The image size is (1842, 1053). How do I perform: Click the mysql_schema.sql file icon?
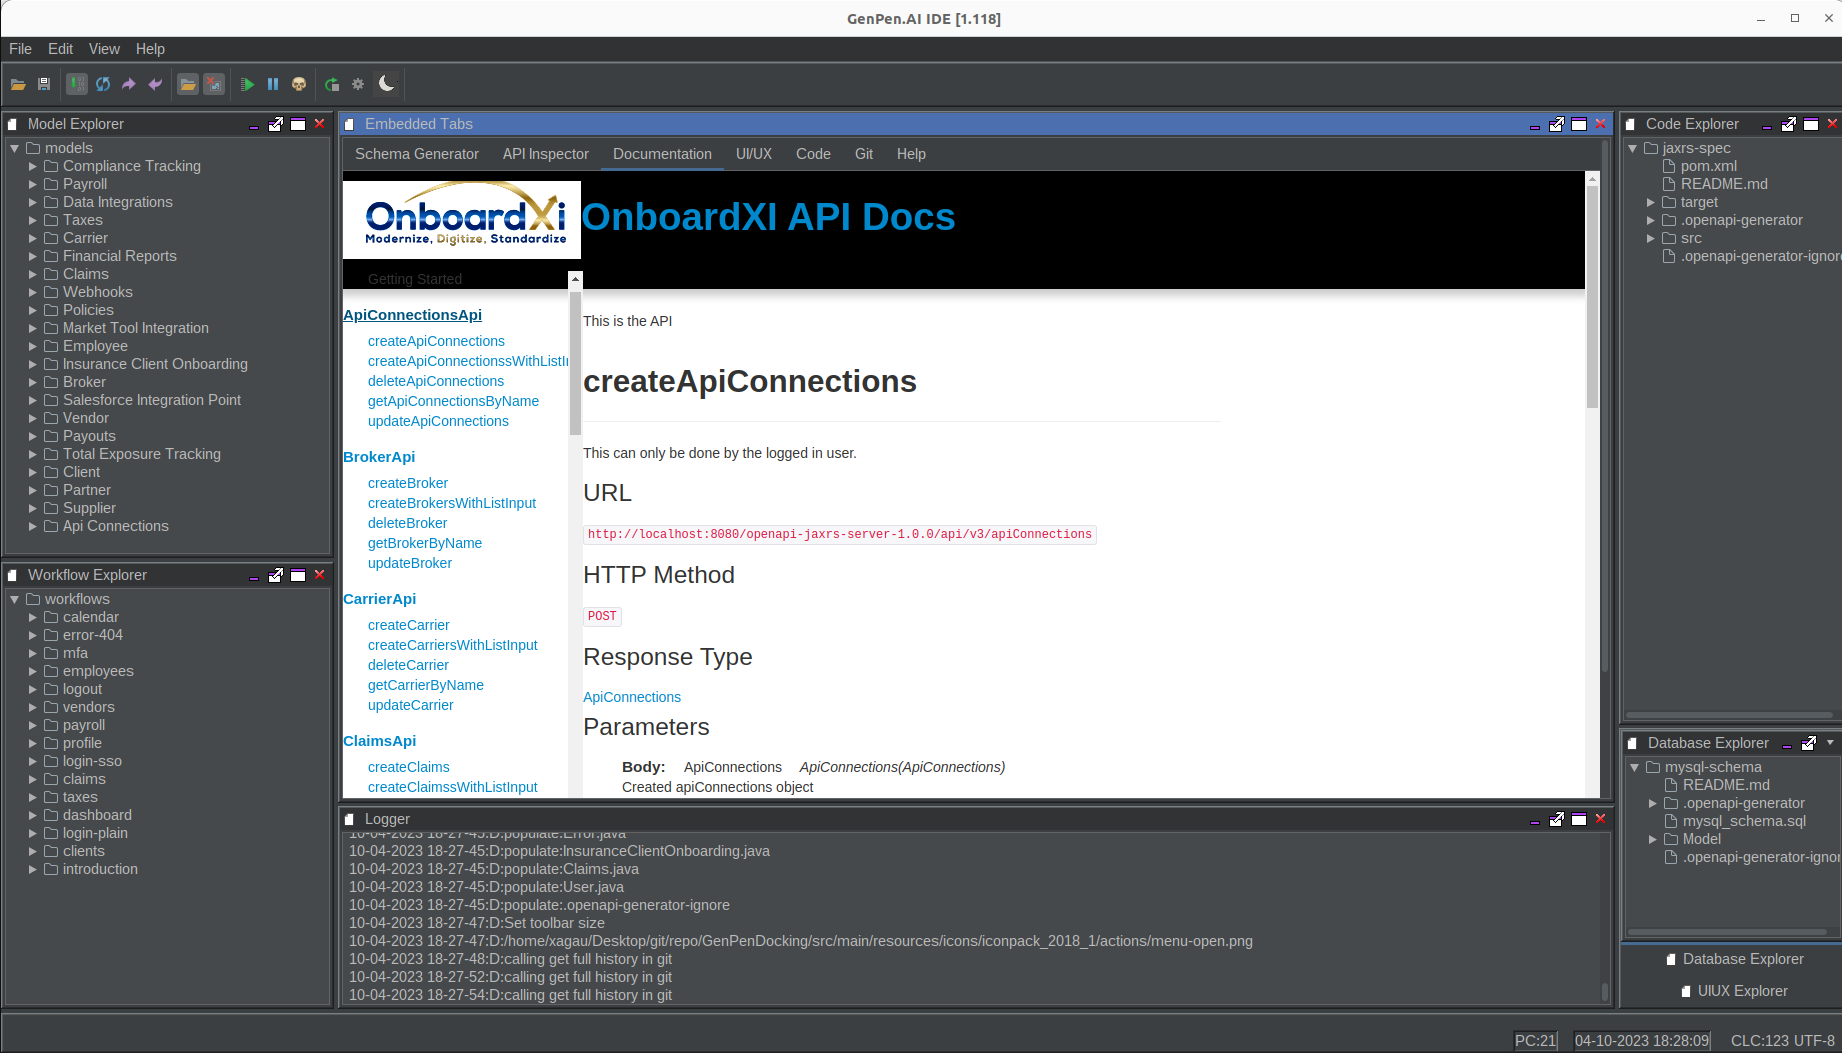click(x=1671, y=821)
